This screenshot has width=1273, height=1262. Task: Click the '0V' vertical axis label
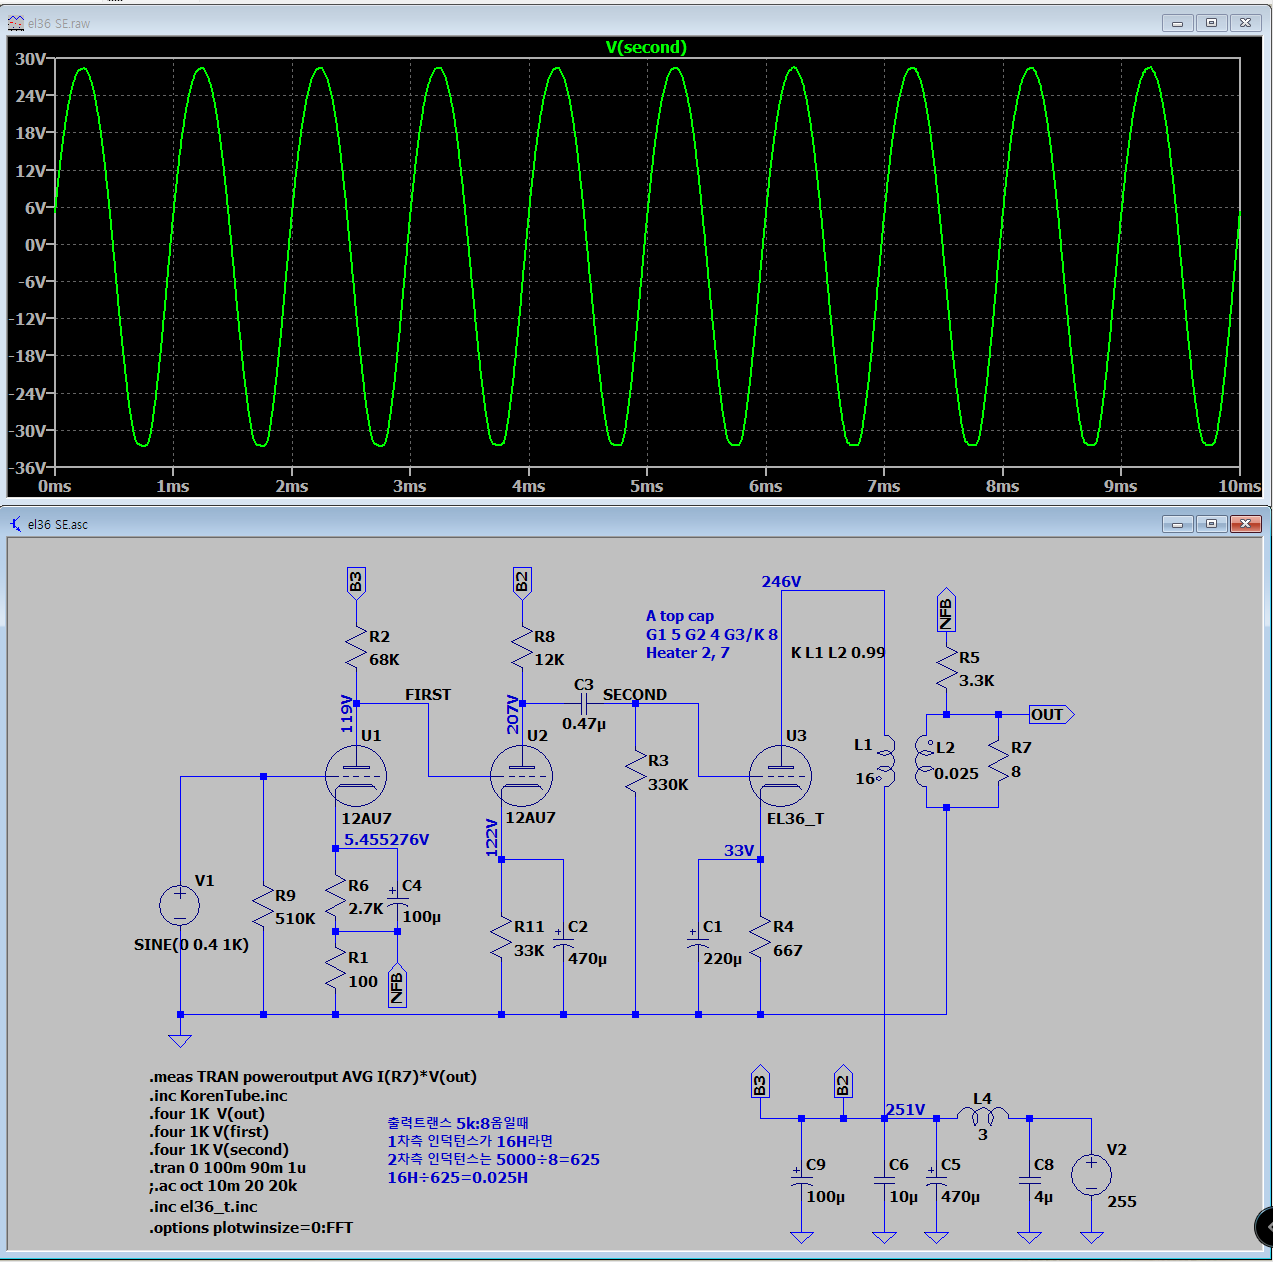coord(35,244)
